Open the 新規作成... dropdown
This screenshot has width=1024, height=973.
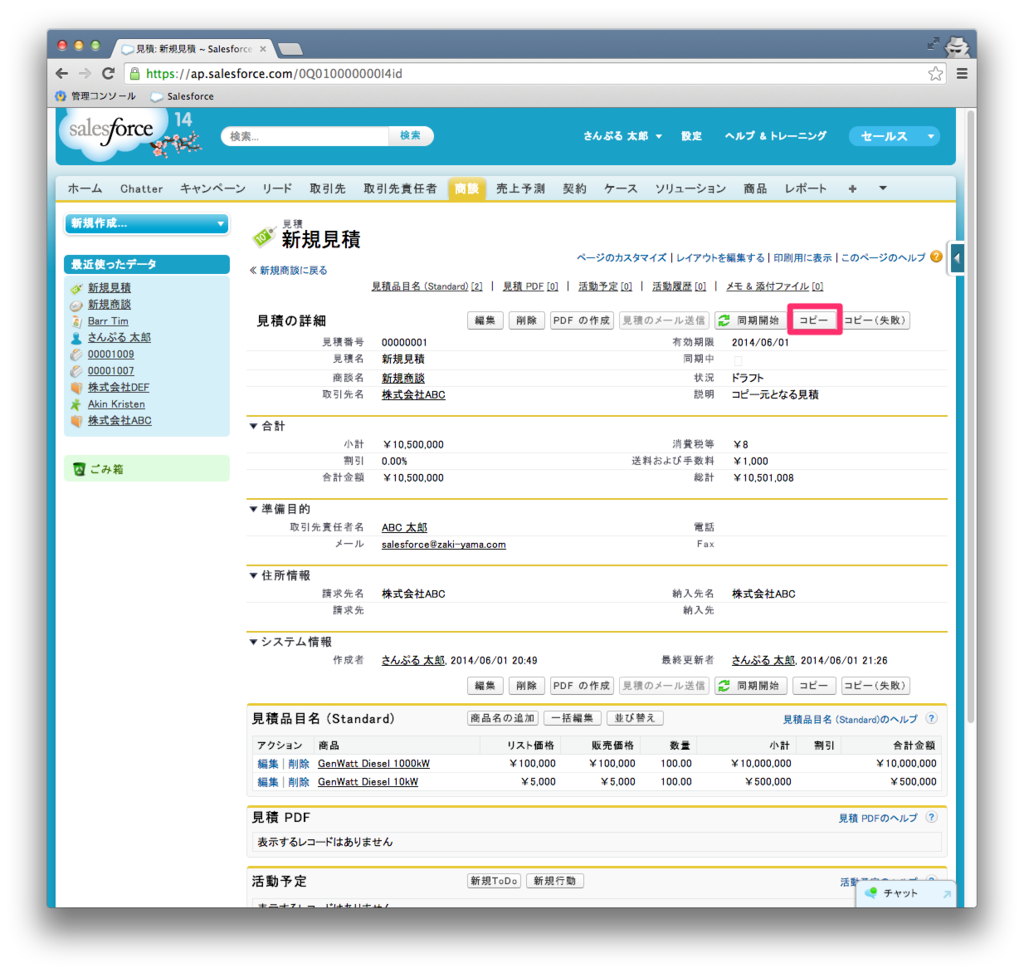[x=147, y=223]
